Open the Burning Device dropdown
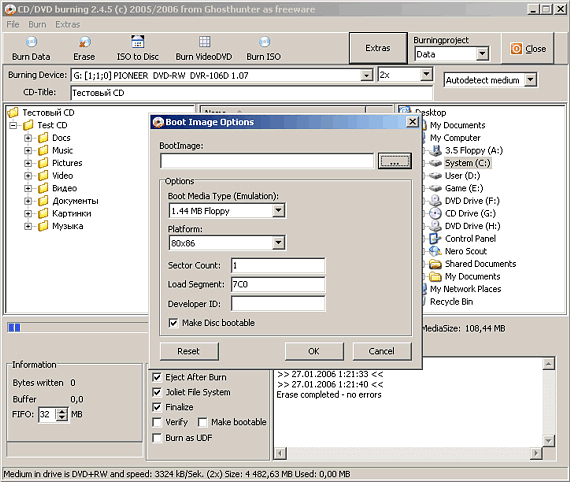570x482 pixels. click(x=366, y=76)
